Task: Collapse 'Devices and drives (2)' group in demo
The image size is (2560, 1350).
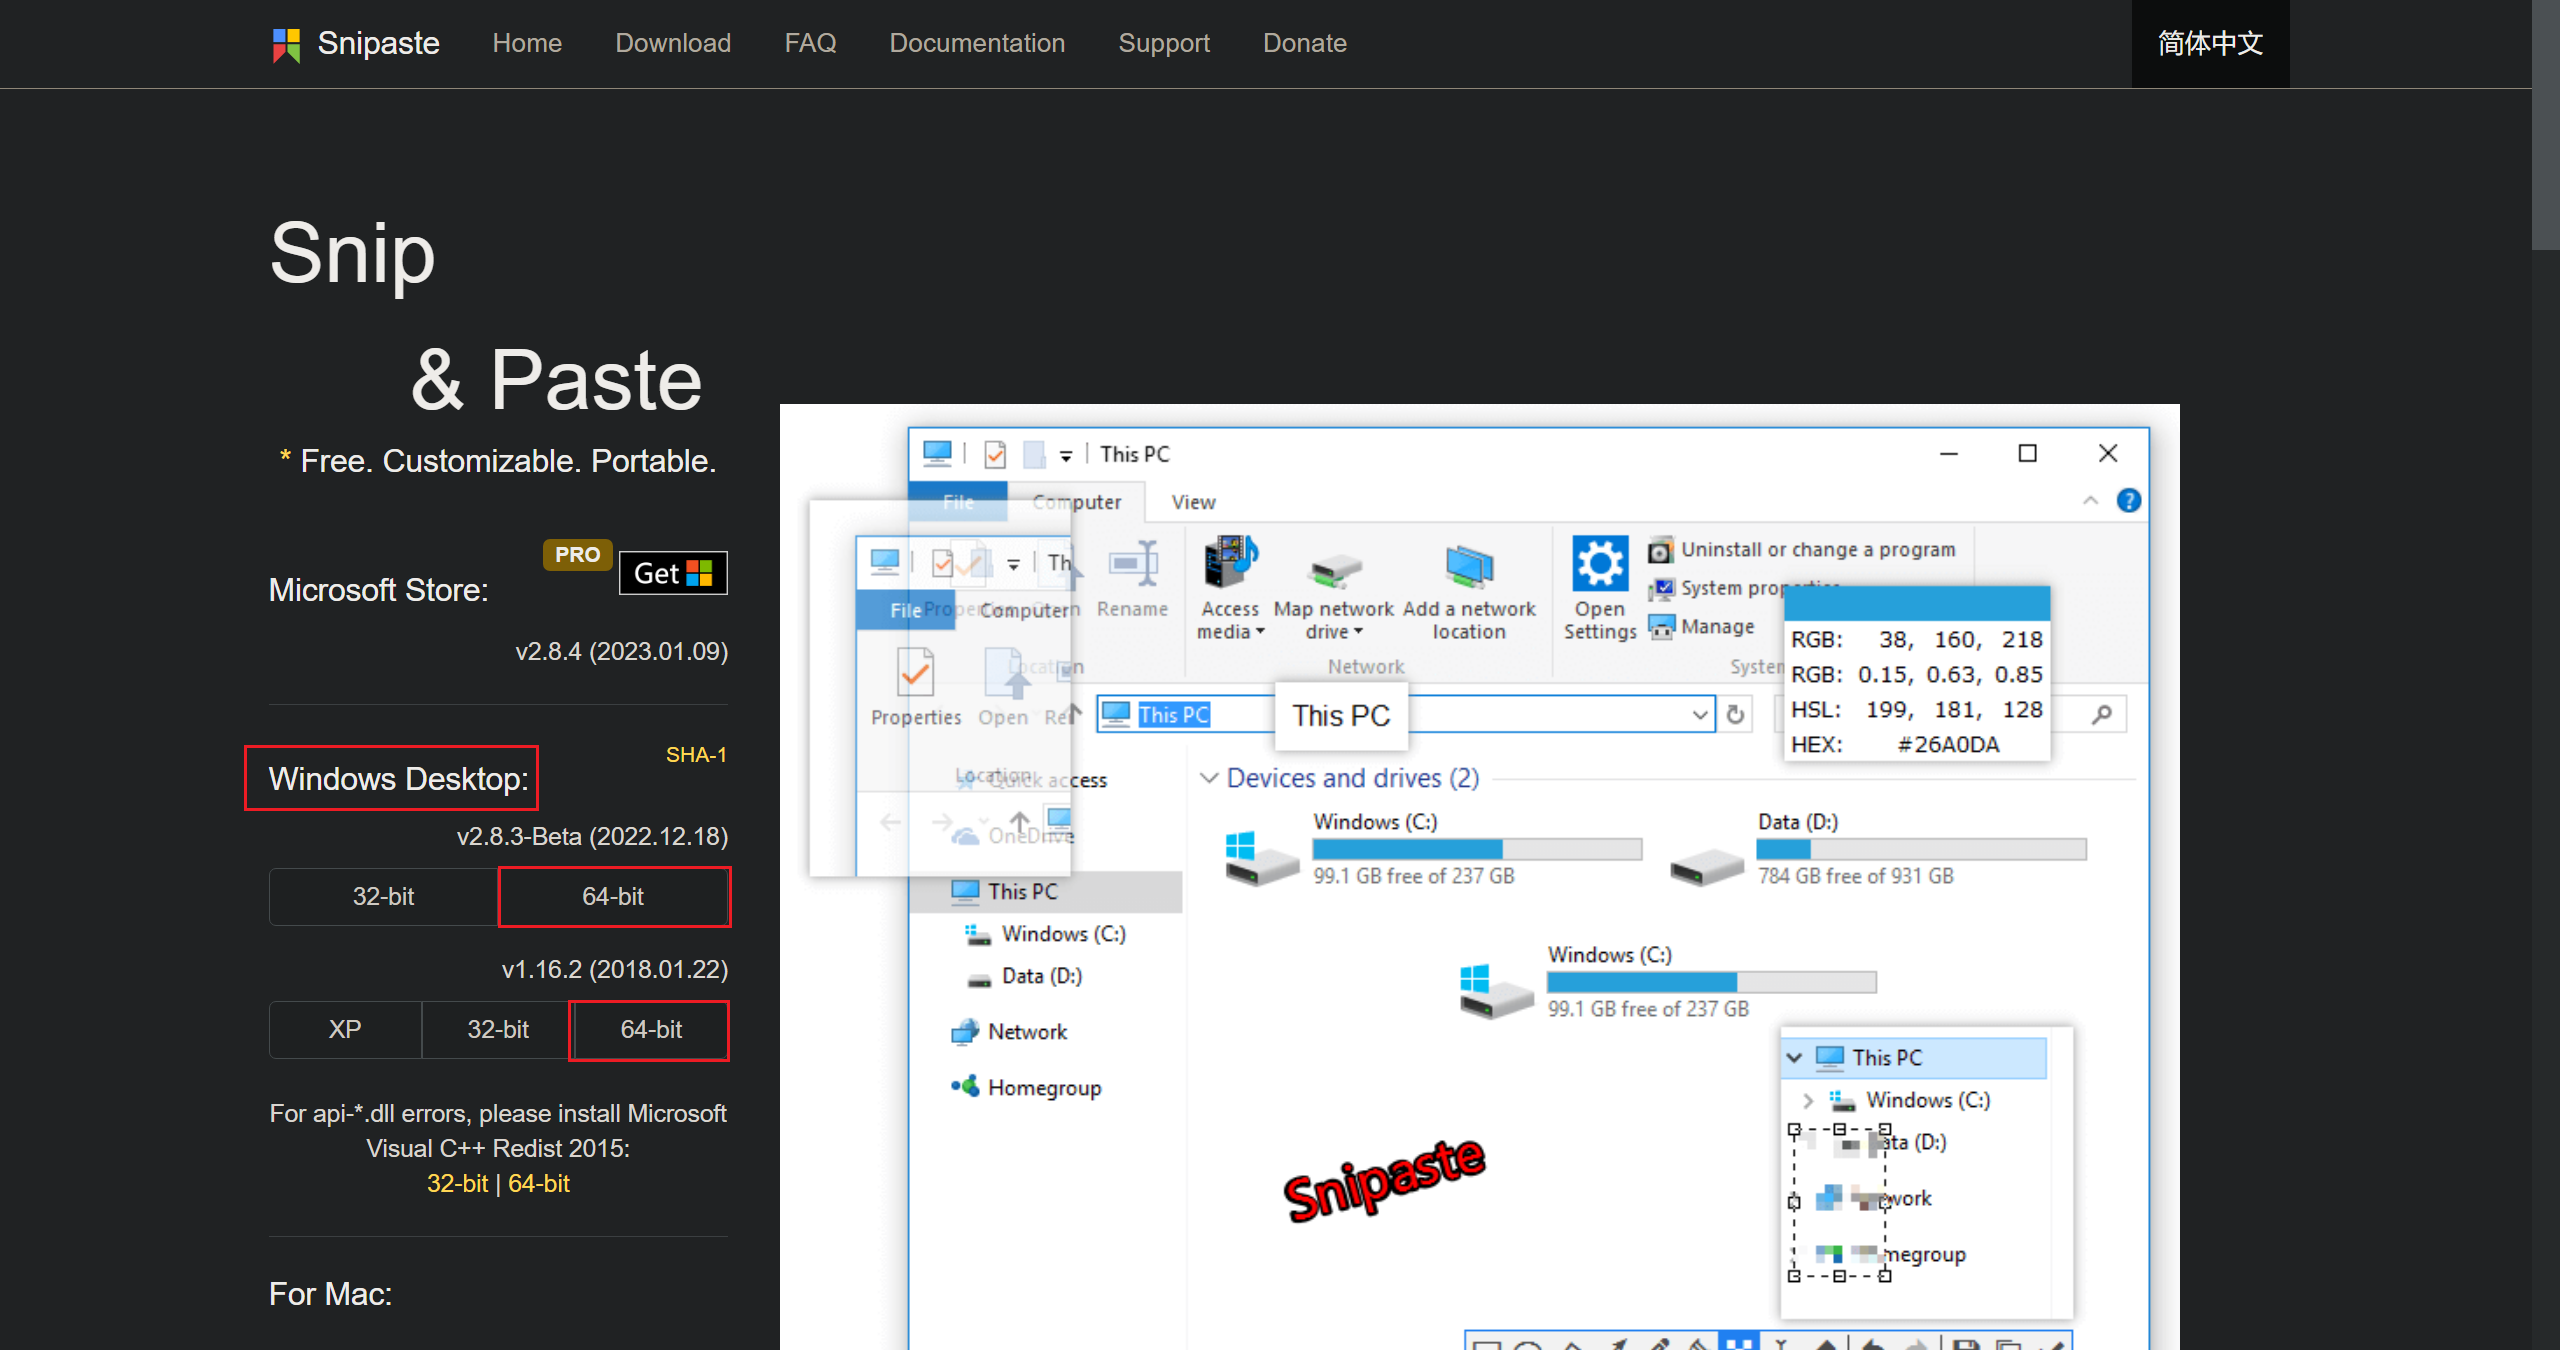Action: [x=1209, y=778]
